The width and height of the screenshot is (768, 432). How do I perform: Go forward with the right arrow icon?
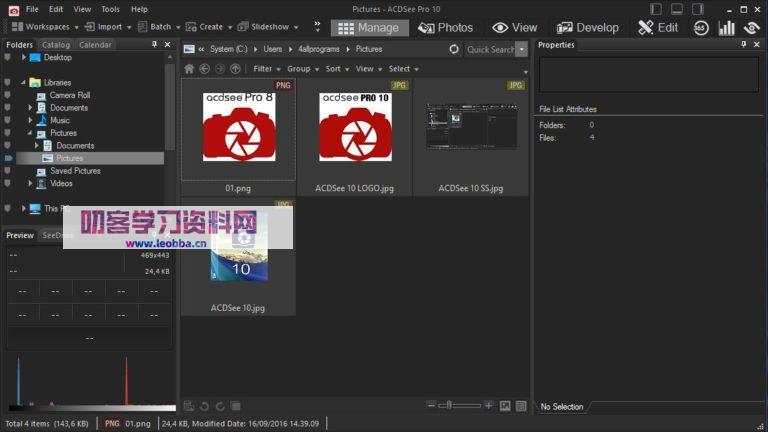[220, 69]
